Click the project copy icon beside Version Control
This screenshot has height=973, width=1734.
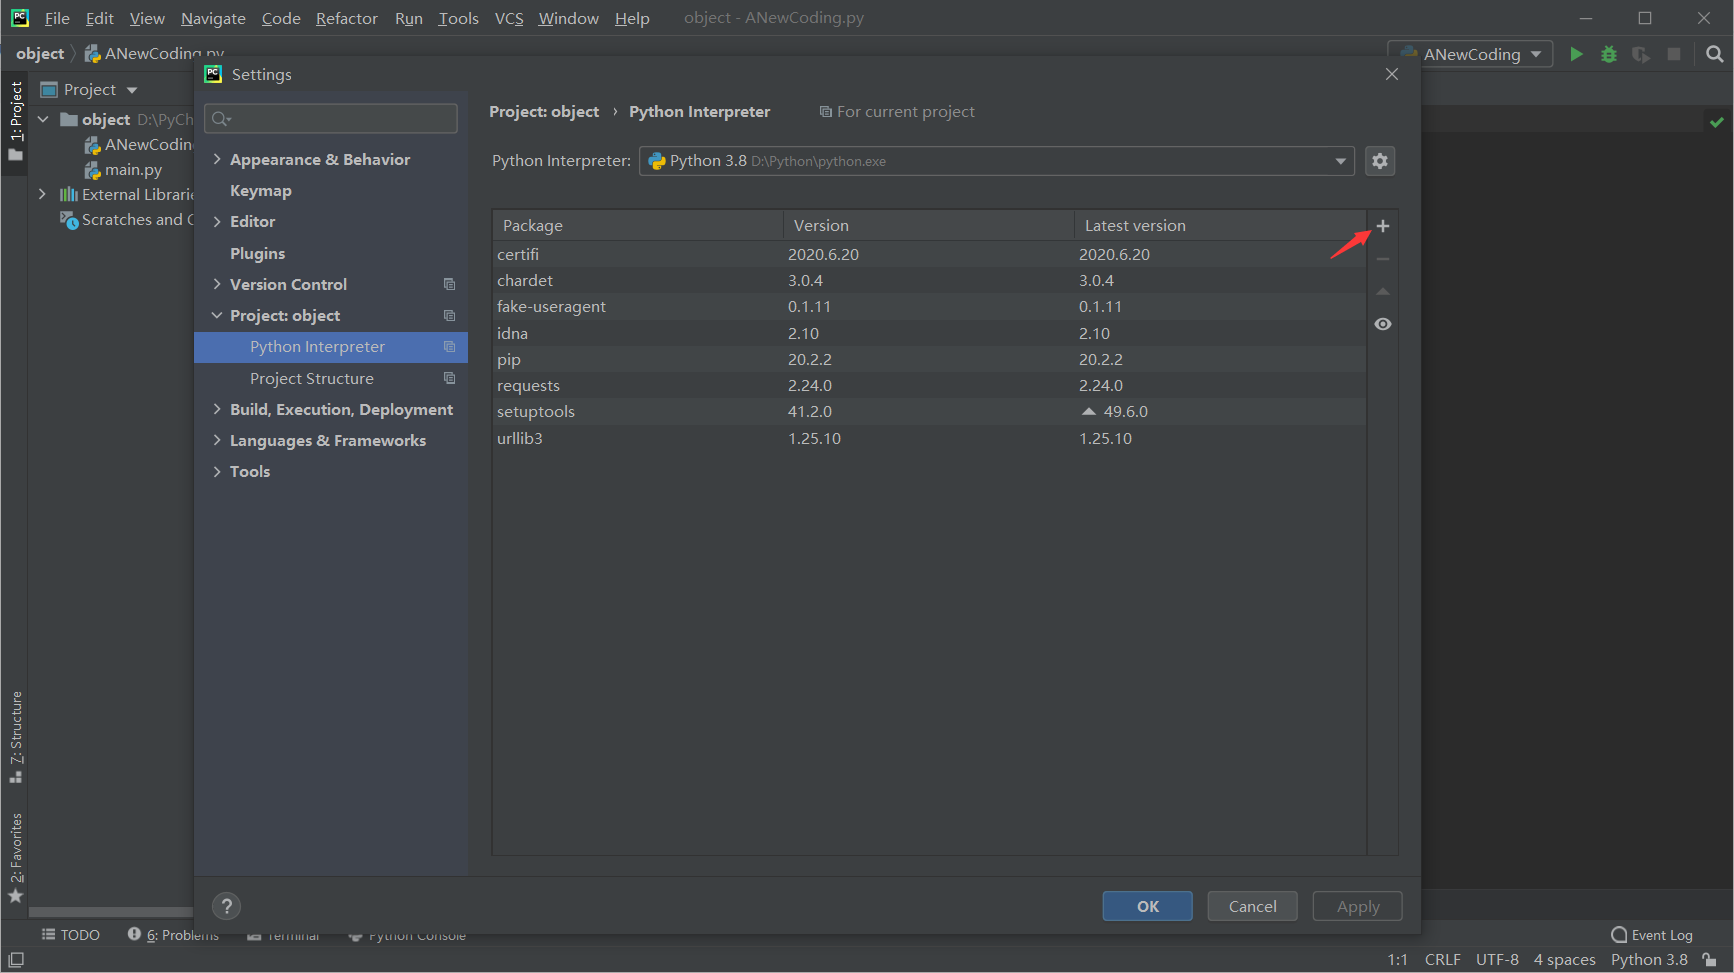[x=449, y=285]
